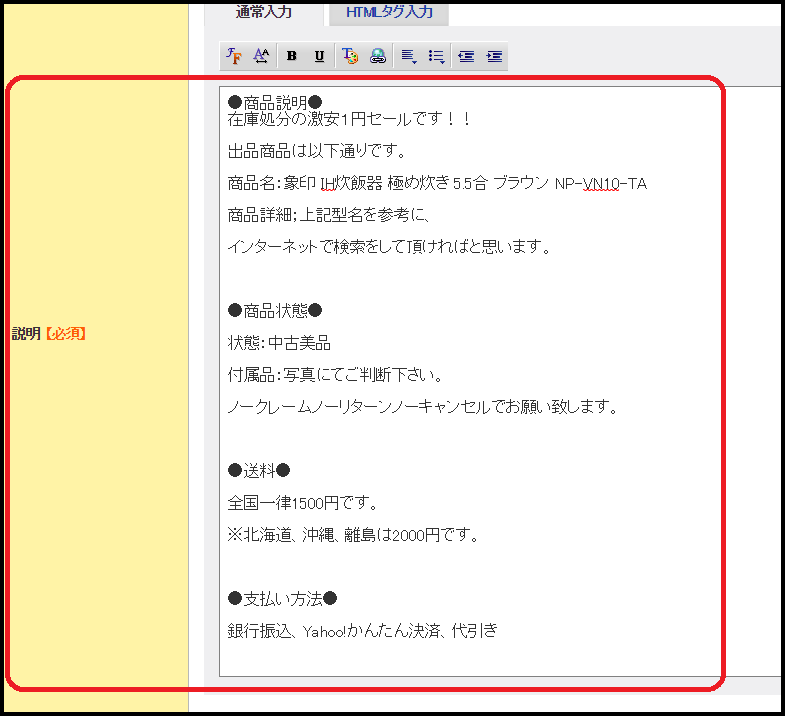
Task: Insert a hyperlink with link icon
Action: [x=378, y=56]
